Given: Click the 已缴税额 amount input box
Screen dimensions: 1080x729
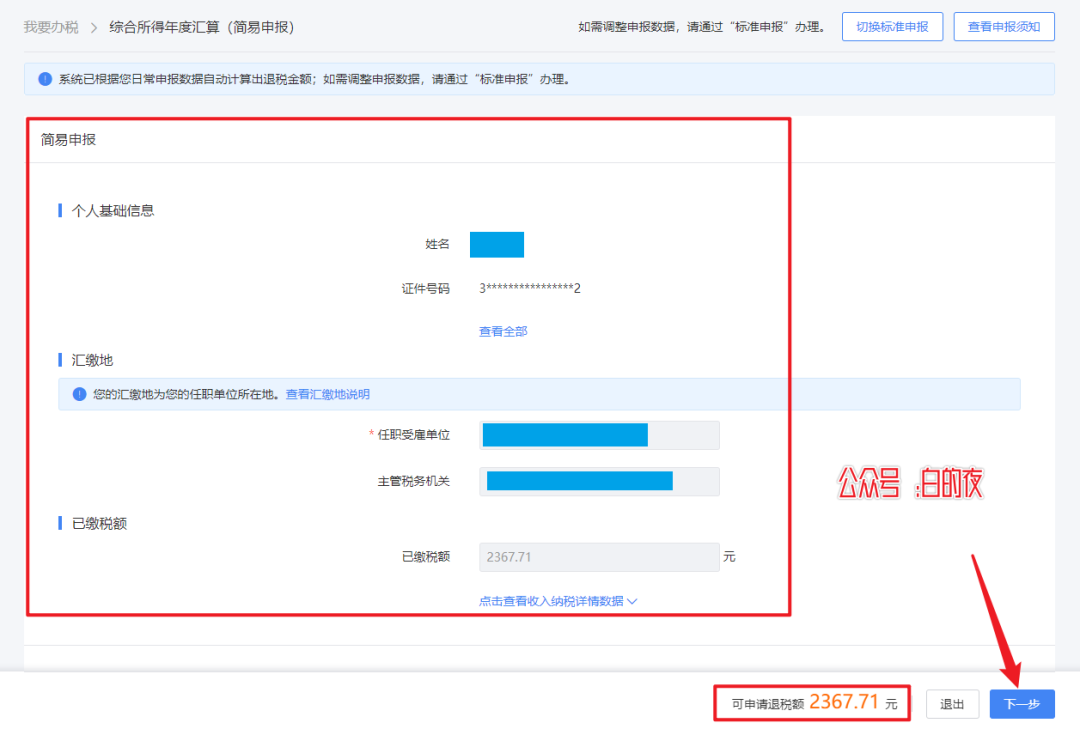Looking at the screenshot, I should 599,557.
